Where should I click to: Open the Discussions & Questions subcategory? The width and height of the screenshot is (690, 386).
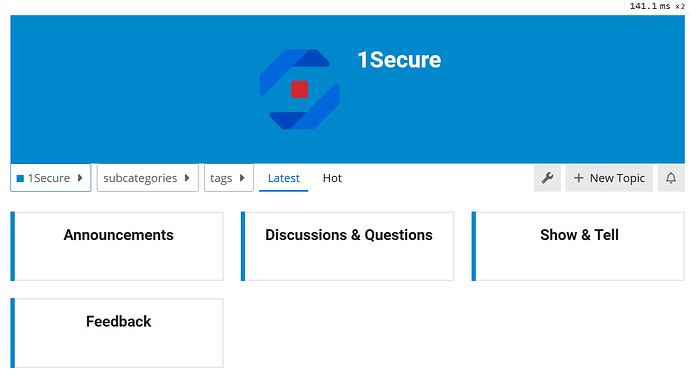click(348, 246)
